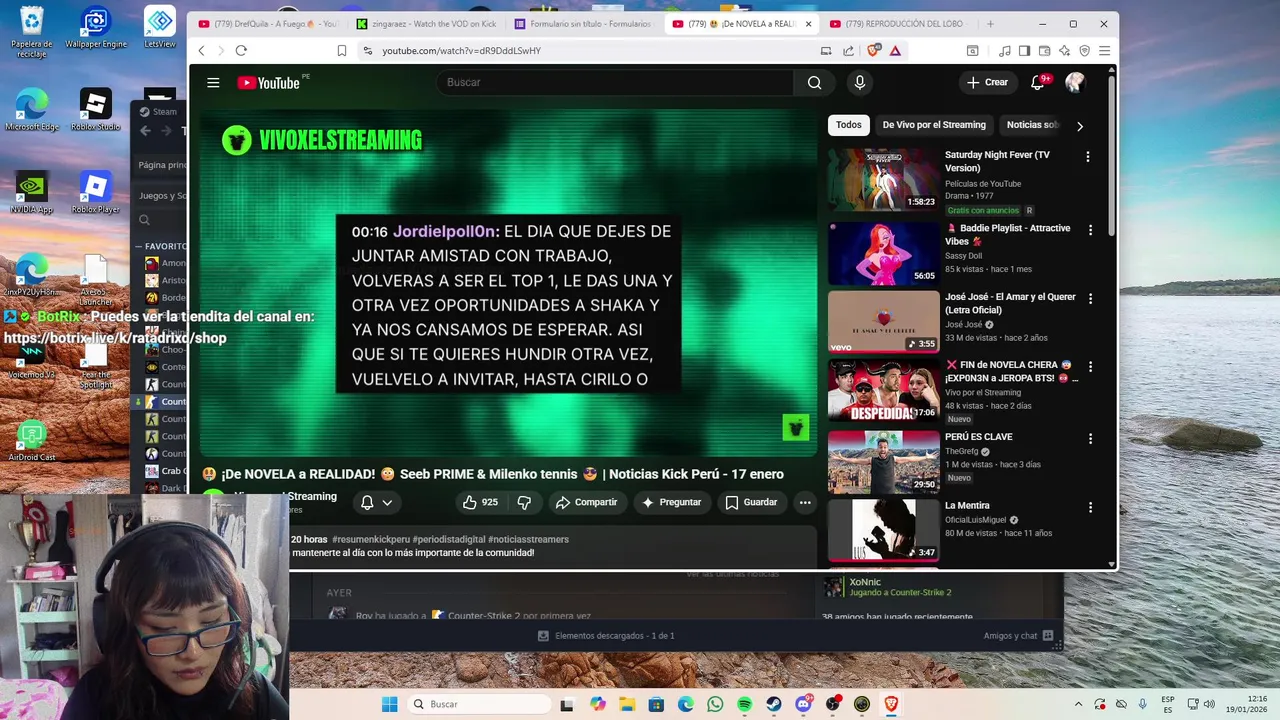The width and height of the screenshot is (1280, 720).
Task: Open options for La Mentira video
Action: 1091,508
